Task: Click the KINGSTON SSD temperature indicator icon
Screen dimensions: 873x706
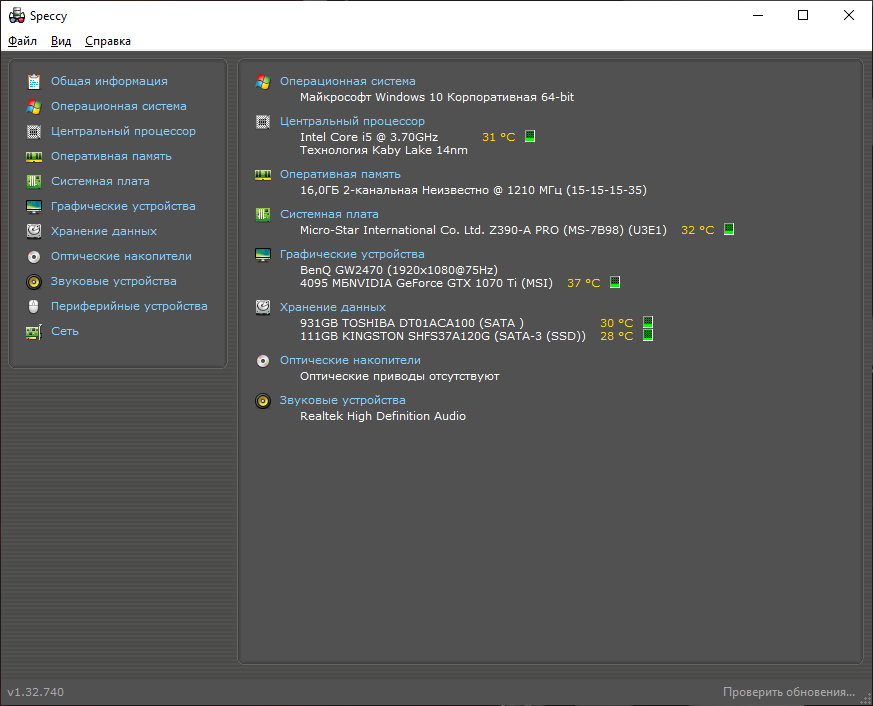Action: (x=648, y=335)
